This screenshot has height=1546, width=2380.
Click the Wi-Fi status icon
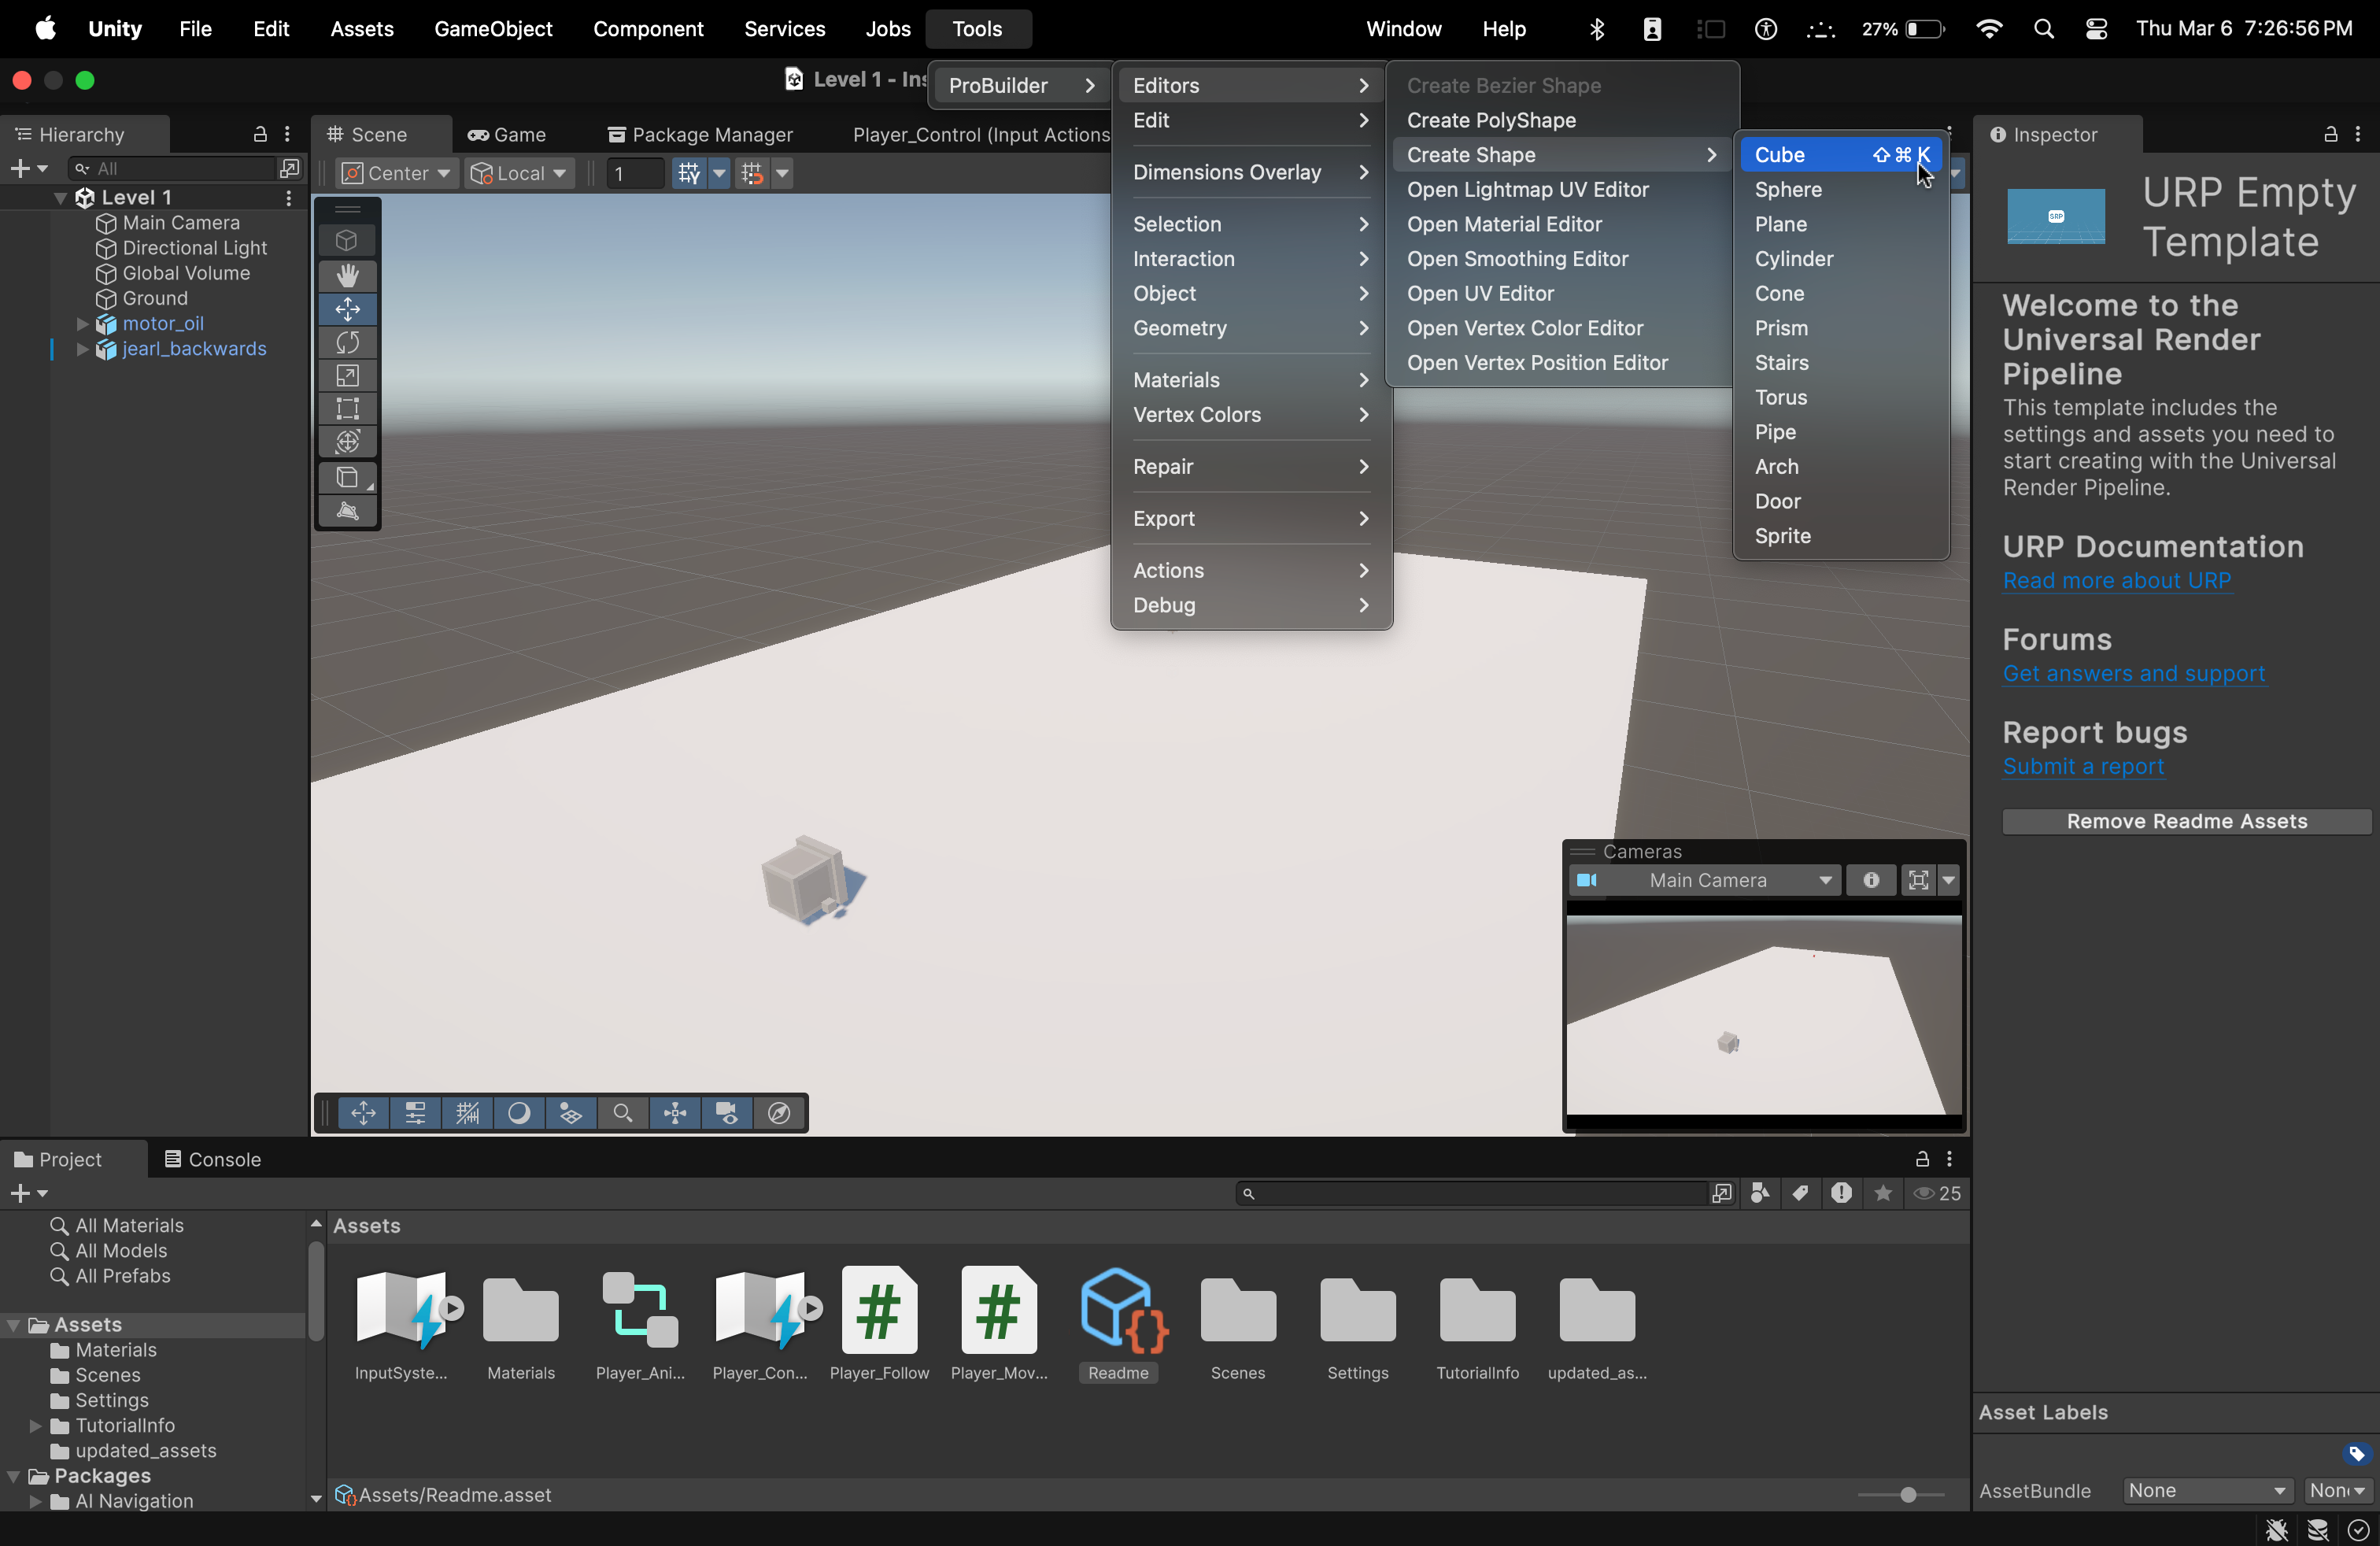coord(1989,29)
